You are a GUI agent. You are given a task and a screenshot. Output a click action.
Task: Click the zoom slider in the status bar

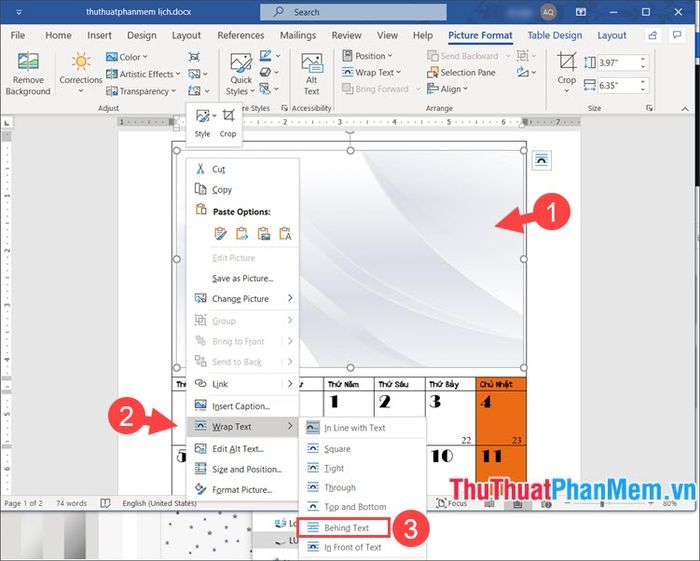(x=609, y=503)
